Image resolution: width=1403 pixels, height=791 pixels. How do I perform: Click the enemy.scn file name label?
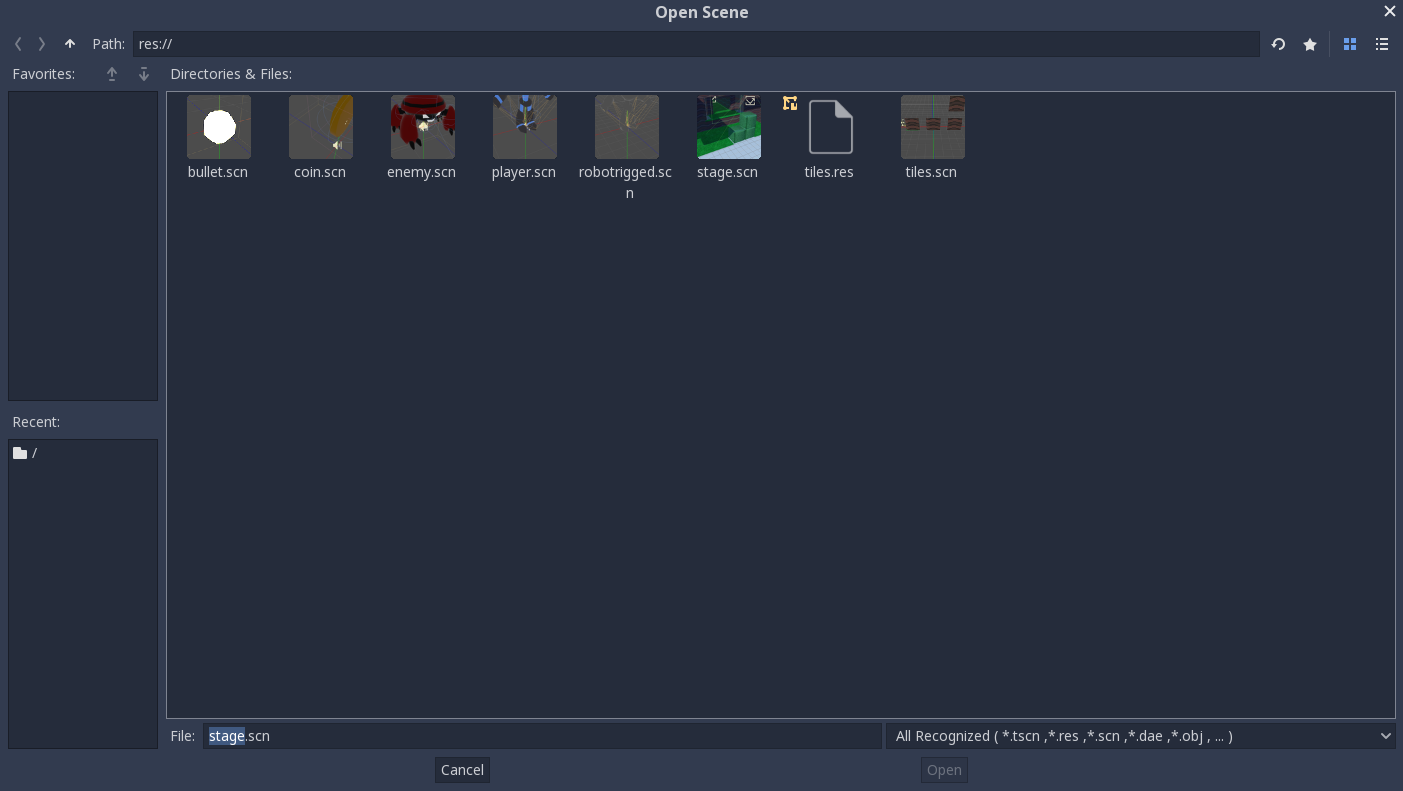(422, 172)
